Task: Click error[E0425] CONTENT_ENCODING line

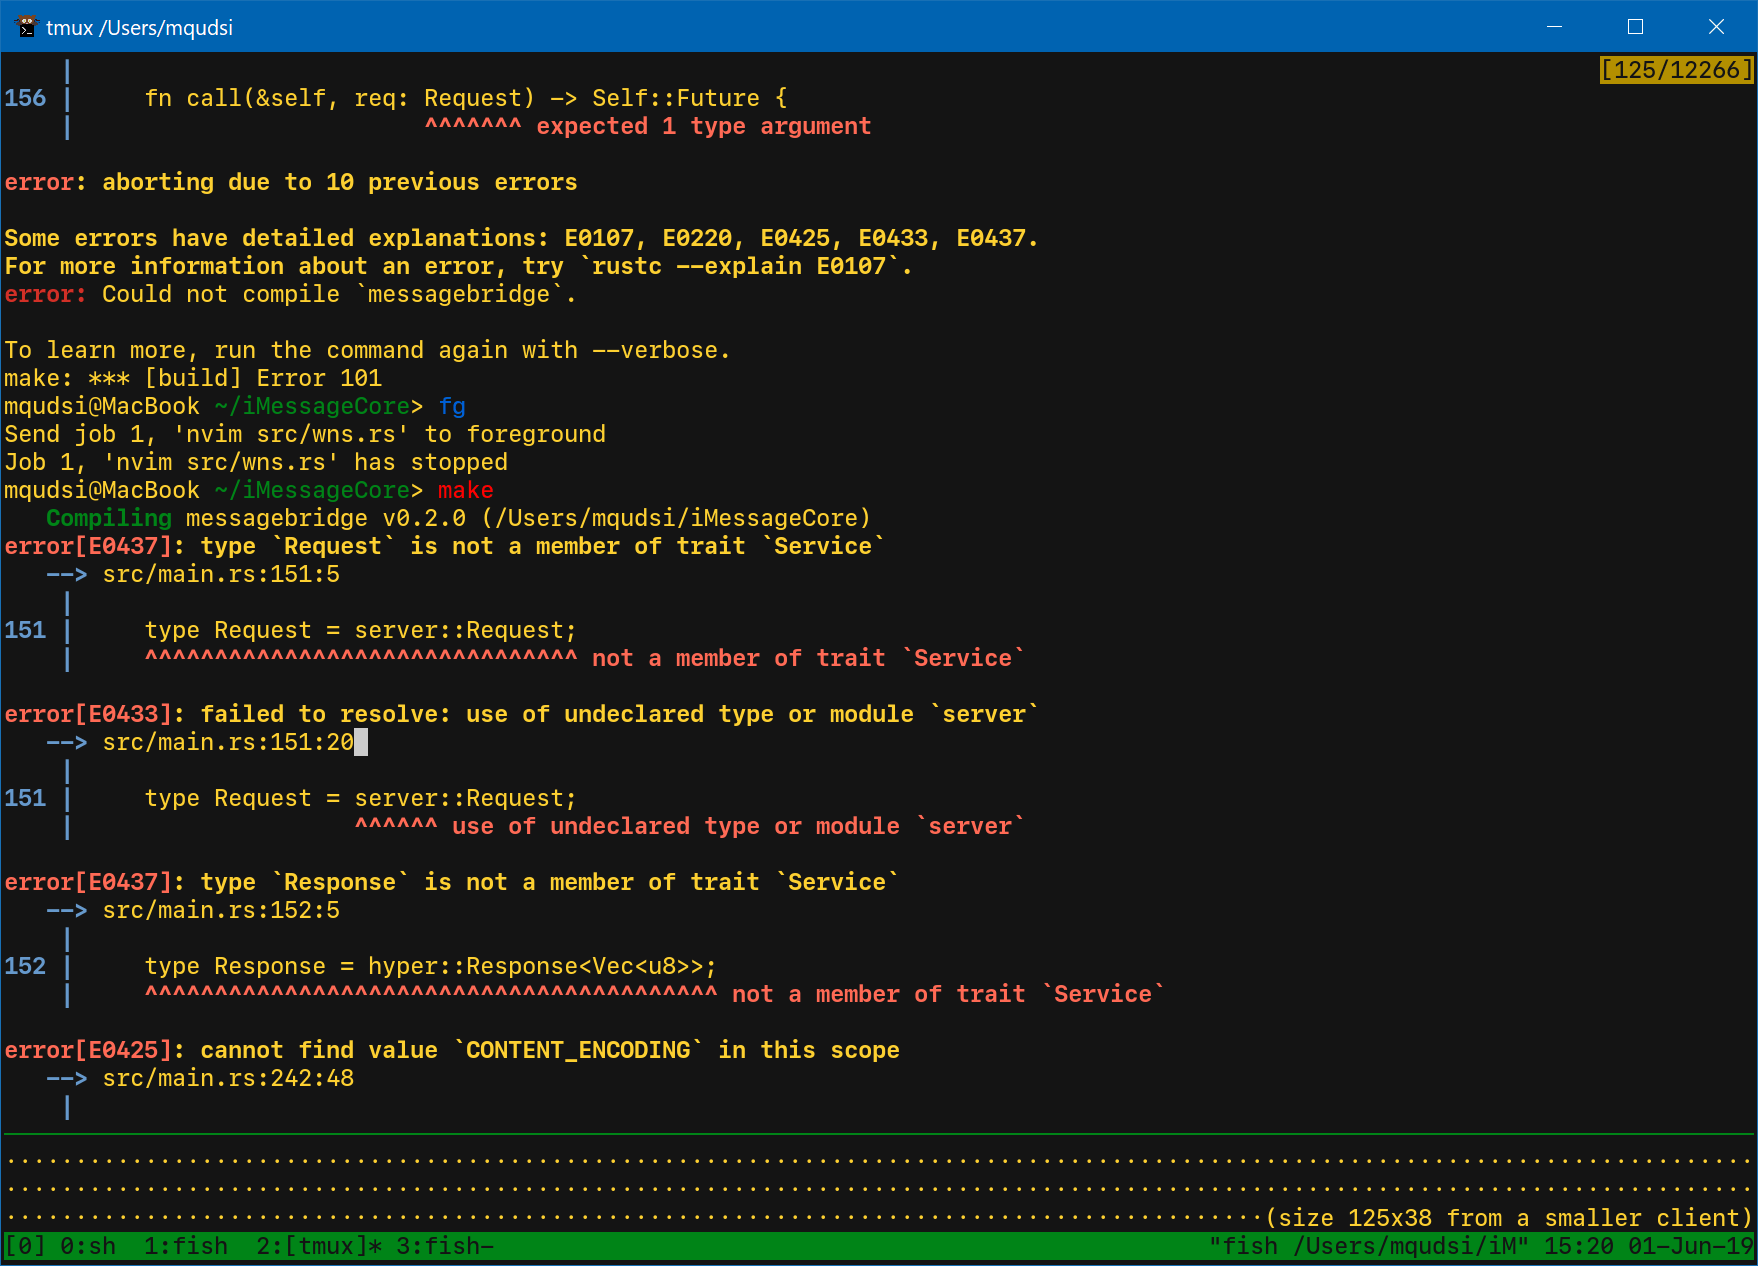Action: pos(452,1050)
